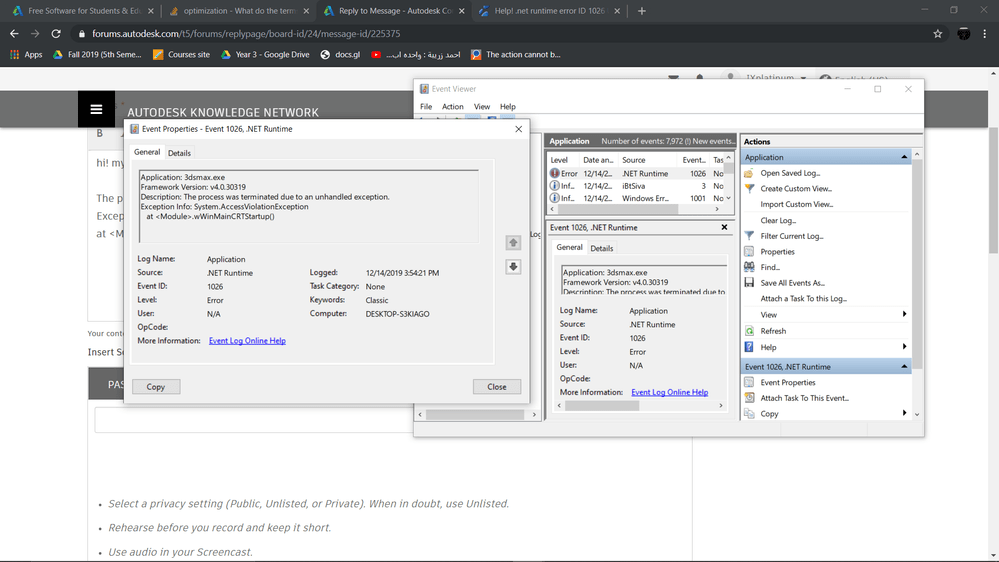Open the optimization browser tab

point(235,11)
